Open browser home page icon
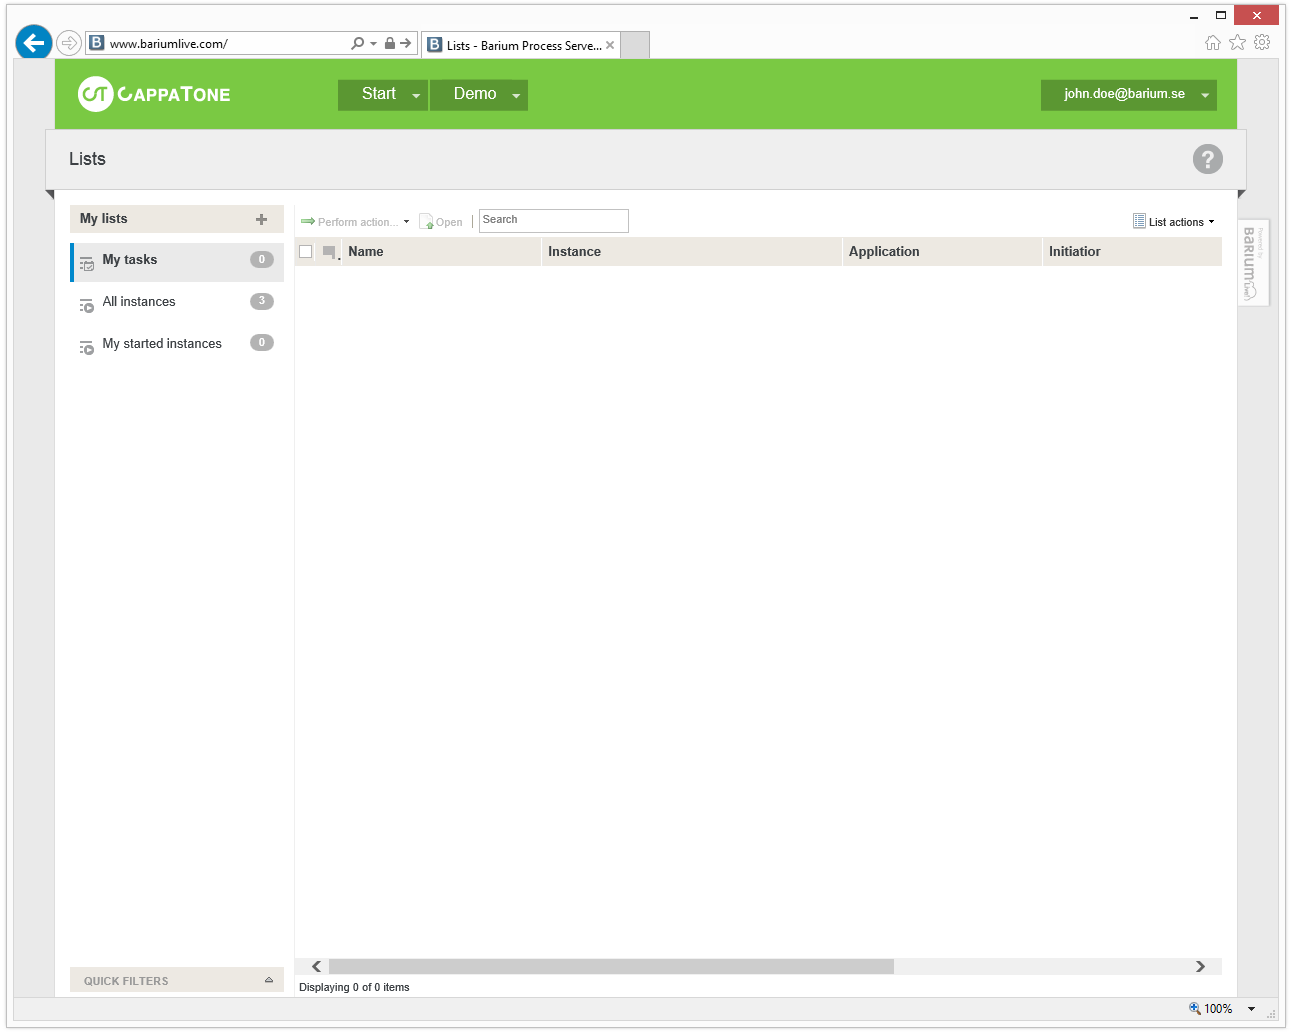The height and width of the screenshot is (1033, 1291). 1212,42
